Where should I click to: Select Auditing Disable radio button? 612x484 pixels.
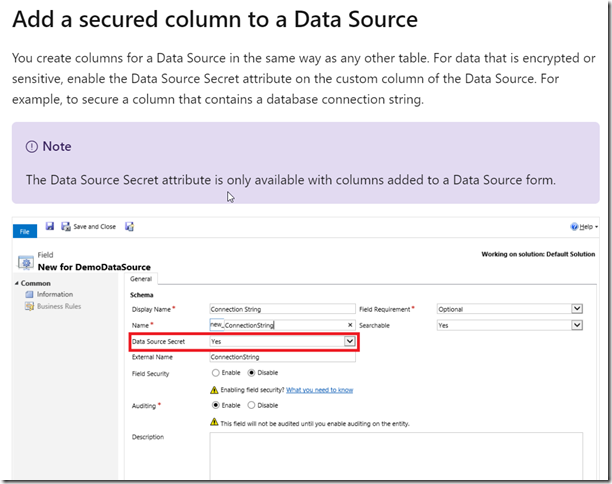tap(251, 405)
